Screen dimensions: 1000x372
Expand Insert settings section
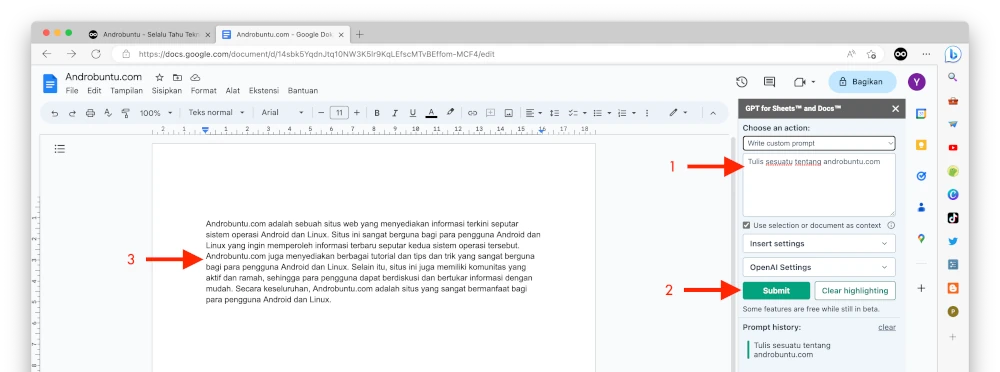(819, 243)
